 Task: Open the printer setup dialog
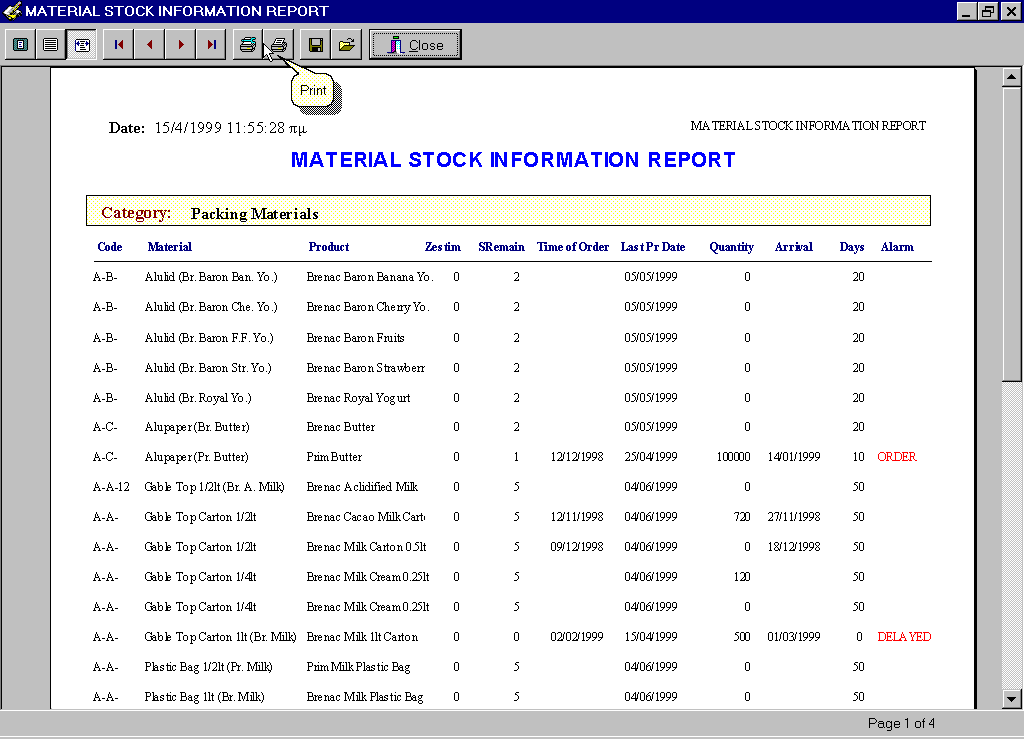[248, 45]
